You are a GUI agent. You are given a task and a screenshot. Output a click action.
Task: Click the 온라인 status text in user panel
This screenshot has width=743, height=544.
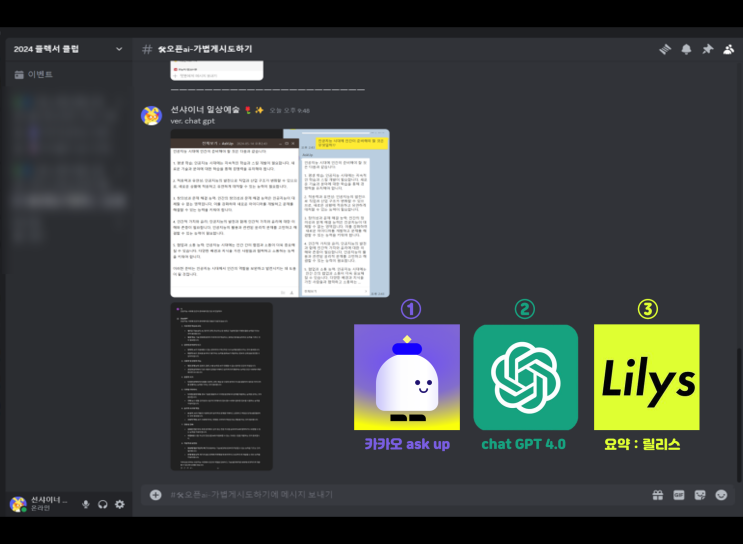click(x=40, y=508)
